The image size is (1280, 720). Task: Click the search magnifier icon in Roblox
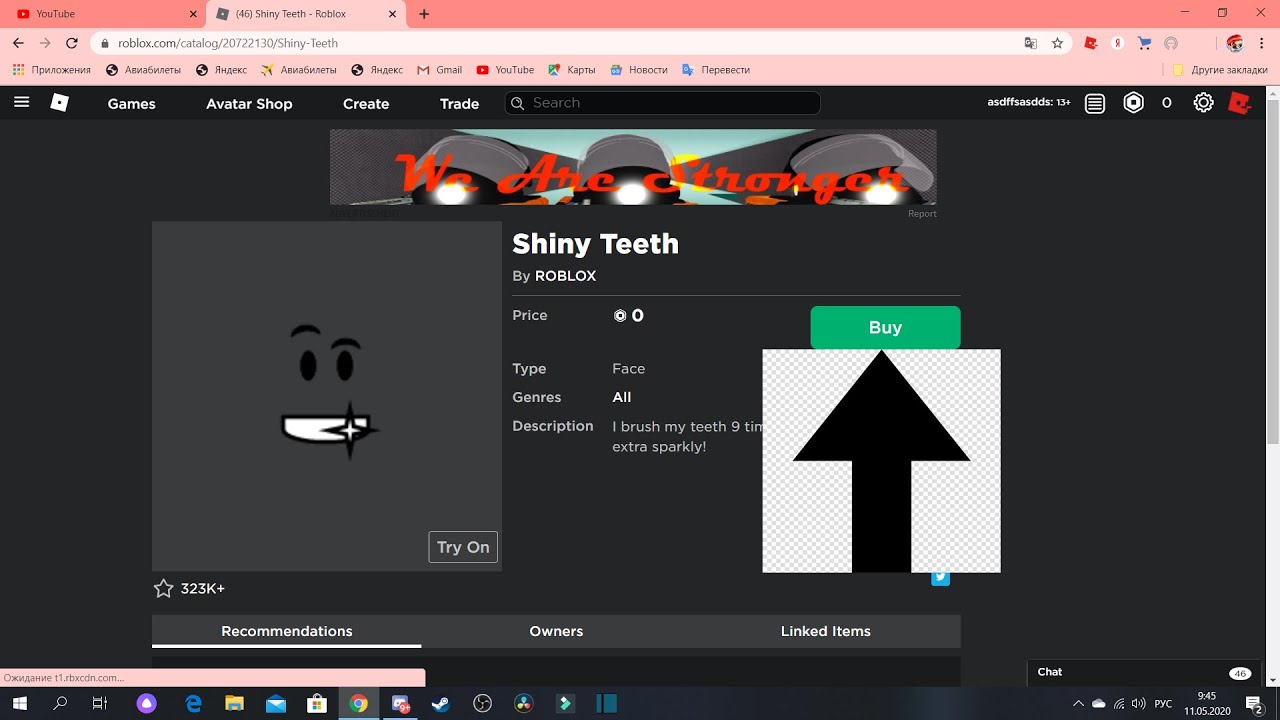click(x=517, y=103)
